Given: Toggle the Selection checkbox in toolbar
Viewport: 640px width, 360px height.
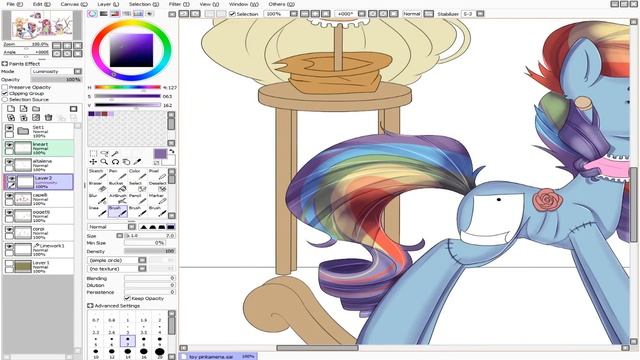Looking at the screenshot, I should pyautogui.click(x=233, y=14).
